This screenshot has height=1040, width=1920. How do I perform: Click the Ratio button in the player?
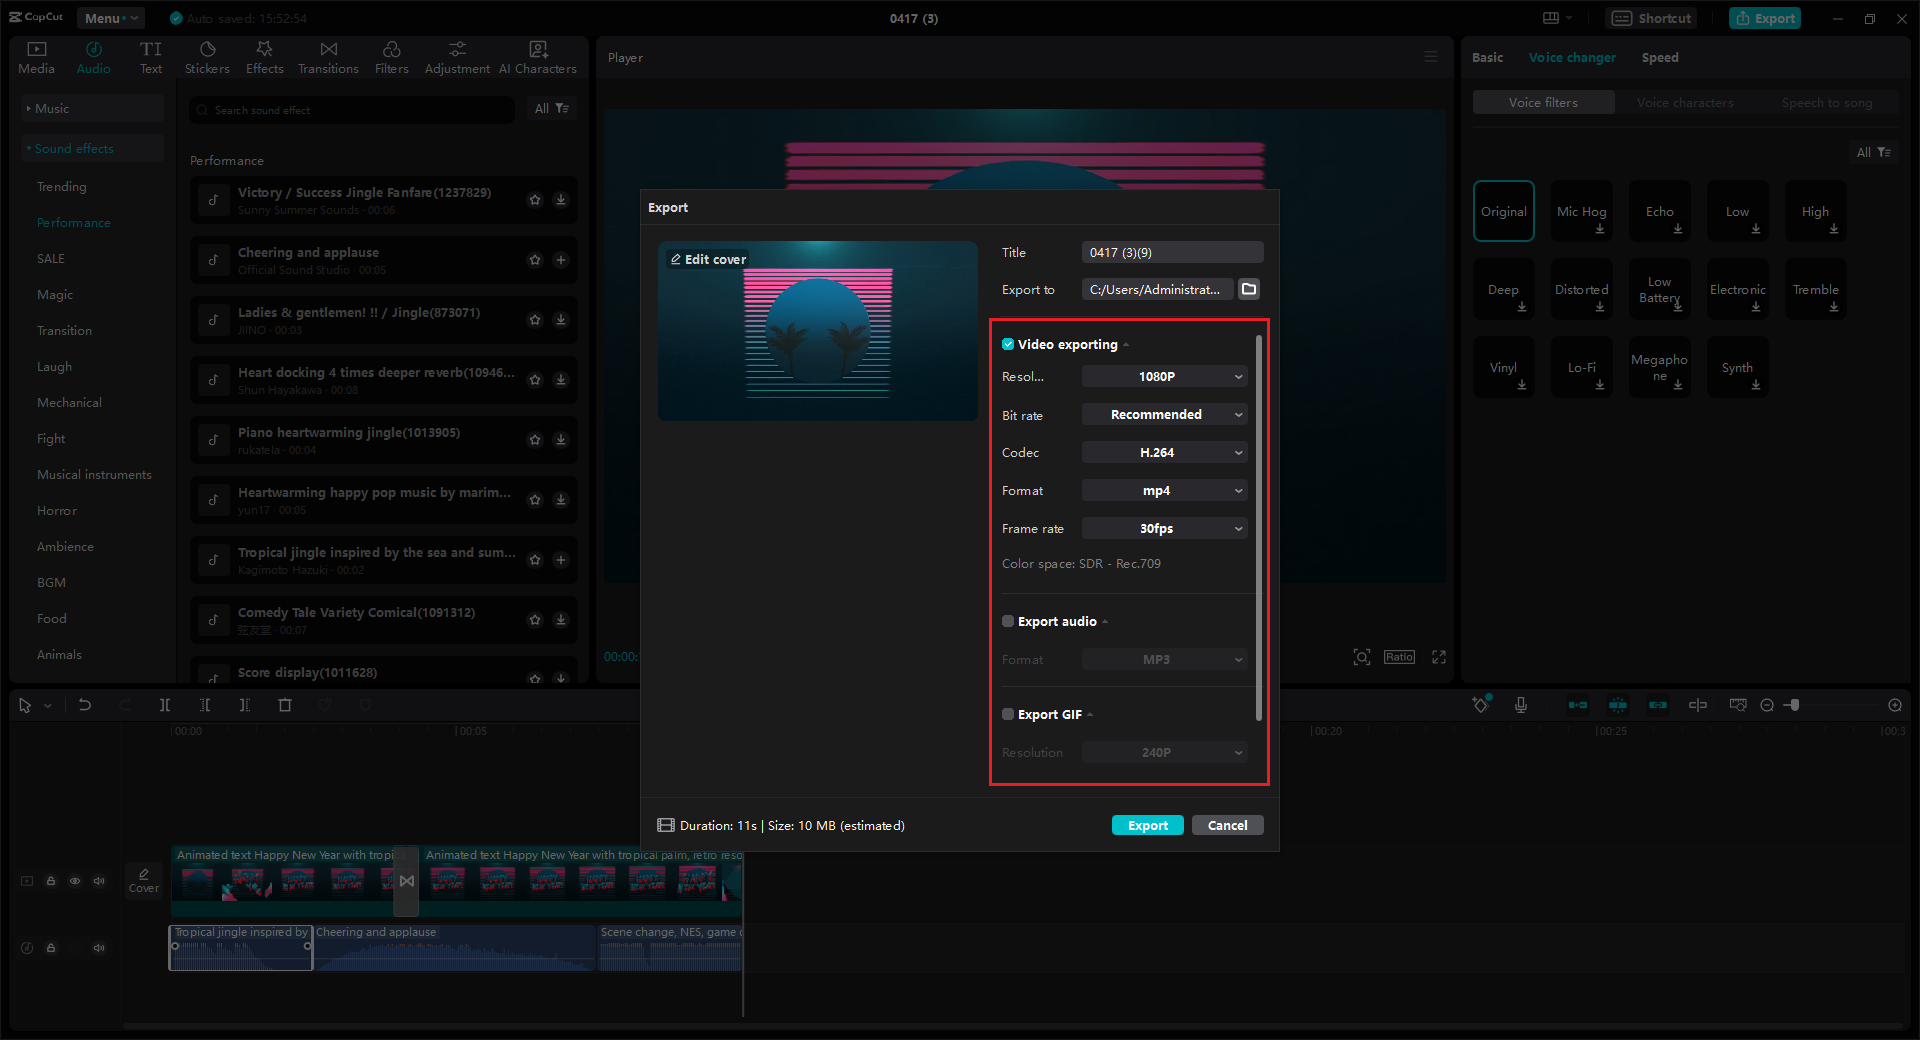[1399, 657]
